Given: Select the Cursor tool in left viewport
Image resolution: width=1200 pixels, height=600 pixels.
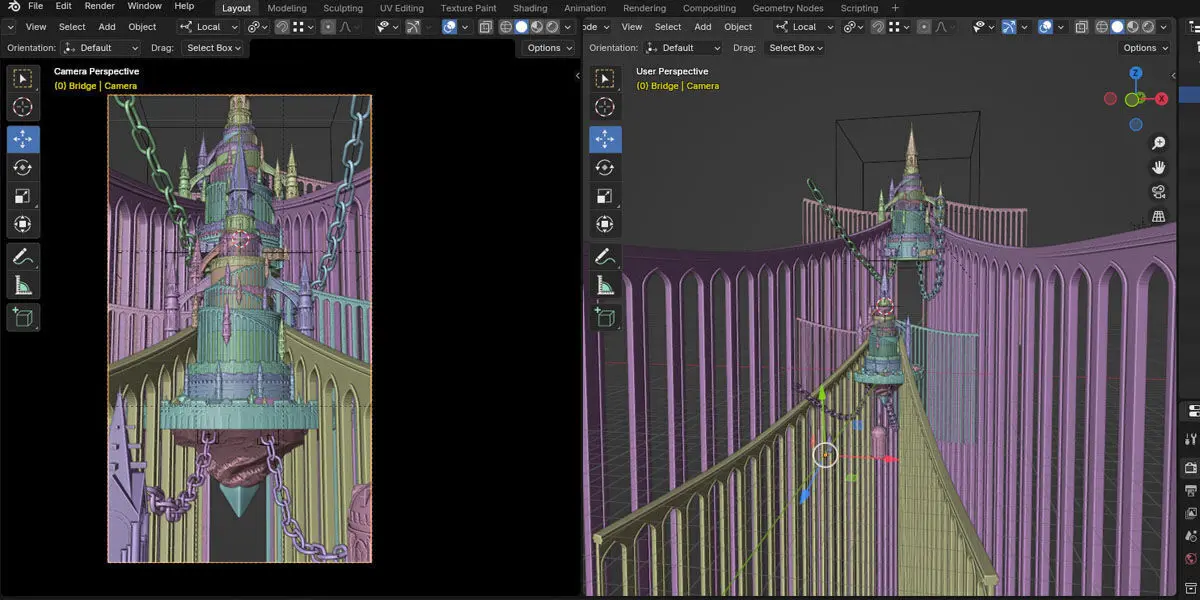Looking at the screenshot, I should click(23, 107).
